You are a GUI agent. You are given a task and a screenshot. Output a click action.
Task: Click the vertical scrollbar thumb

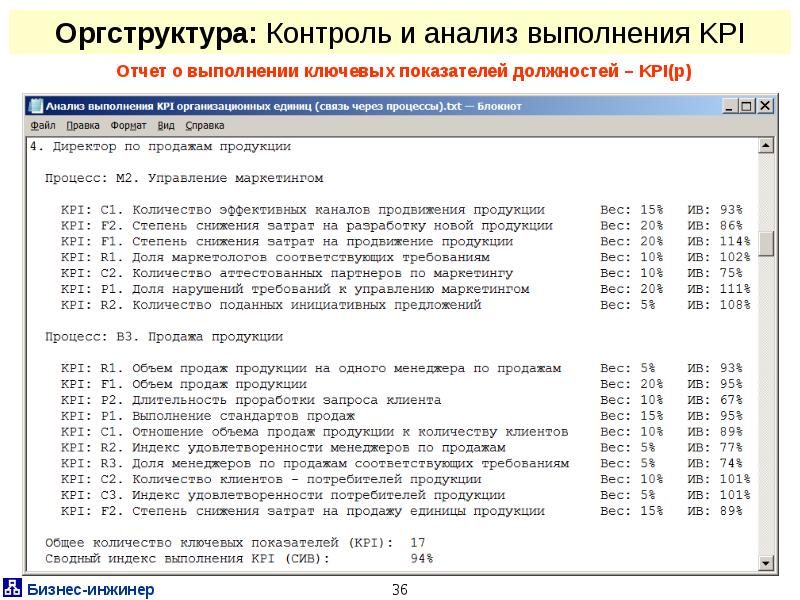click(766, 243)
